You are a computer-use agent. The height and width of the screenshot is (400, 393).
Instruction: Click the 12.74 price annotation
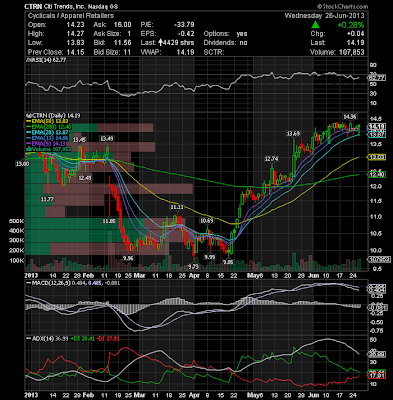[x=271, y=159]
